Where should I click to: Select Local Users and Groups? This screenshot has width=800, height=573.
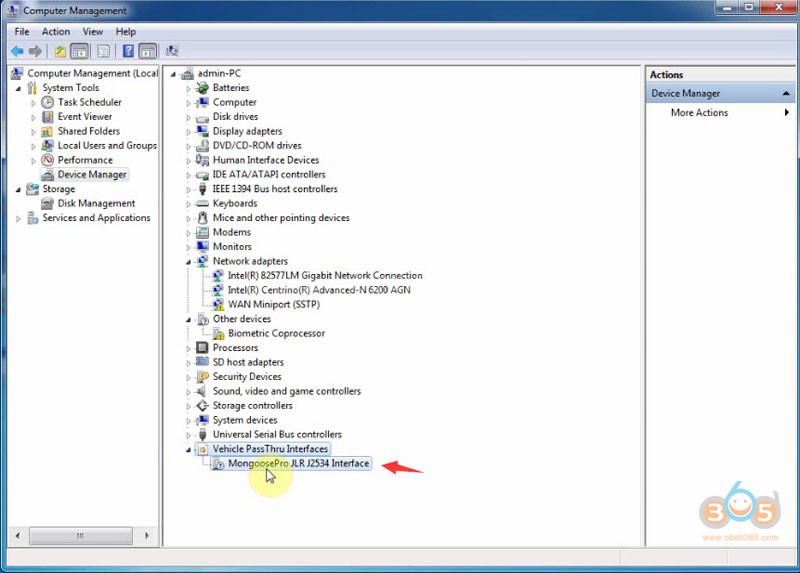[x=107, y=145]
